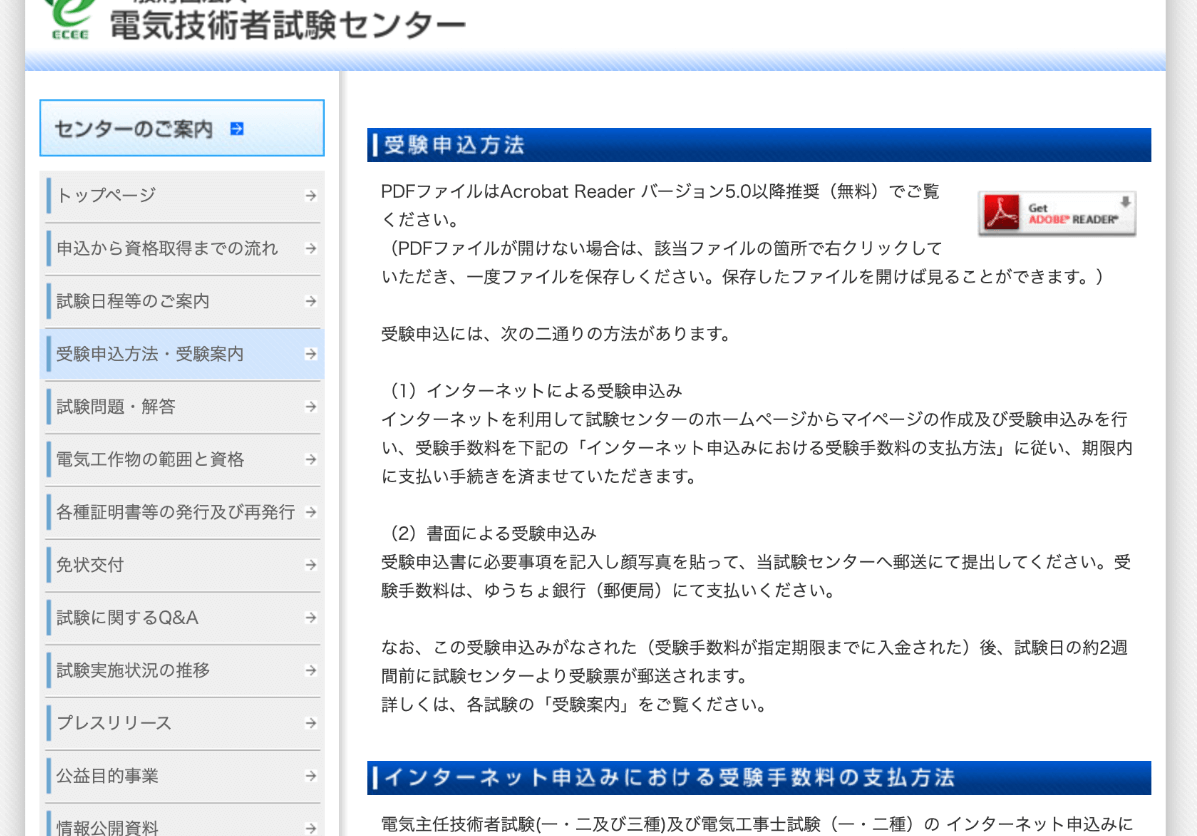Click the arrow icon next to 試験に関するQ&A
The height and width of the screenshot is (836, 1197).
pyautogui.click(x=311, y=617)
